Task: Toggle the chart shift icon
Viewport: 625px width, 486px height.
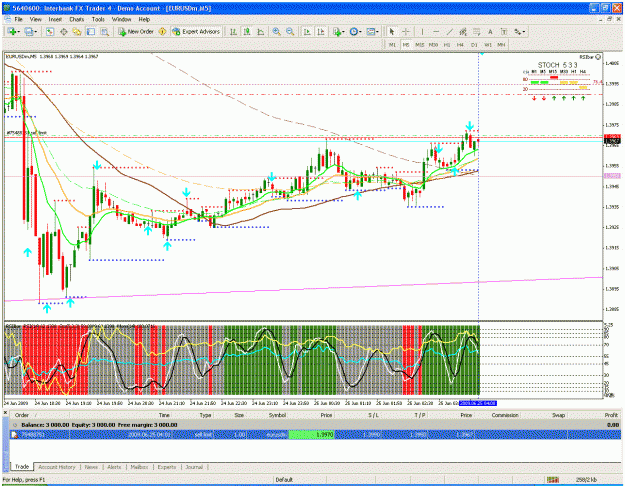Action: coord(320,31)
